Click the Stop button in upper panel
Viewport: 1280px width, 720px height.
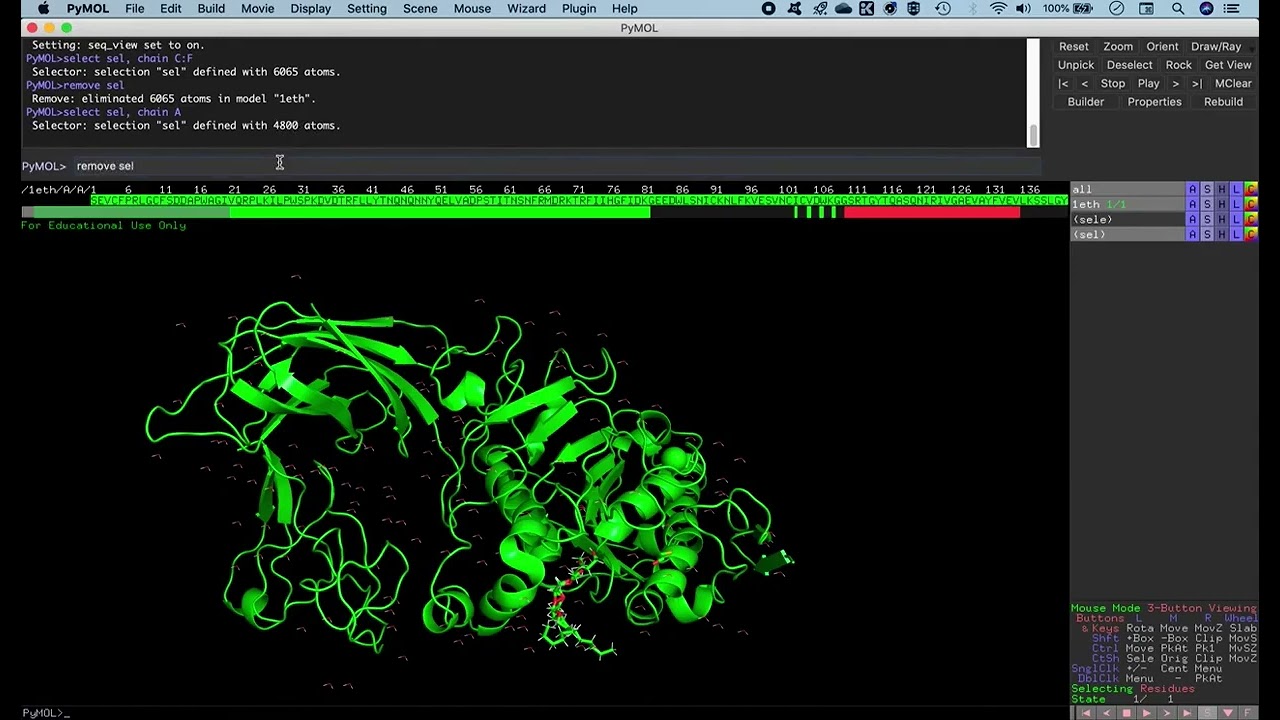(x=1112, y=84)
